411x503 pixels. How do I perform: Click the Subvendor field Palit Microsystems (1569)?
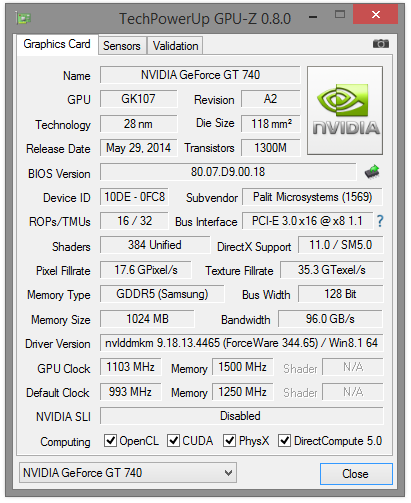tap(312, 197)
